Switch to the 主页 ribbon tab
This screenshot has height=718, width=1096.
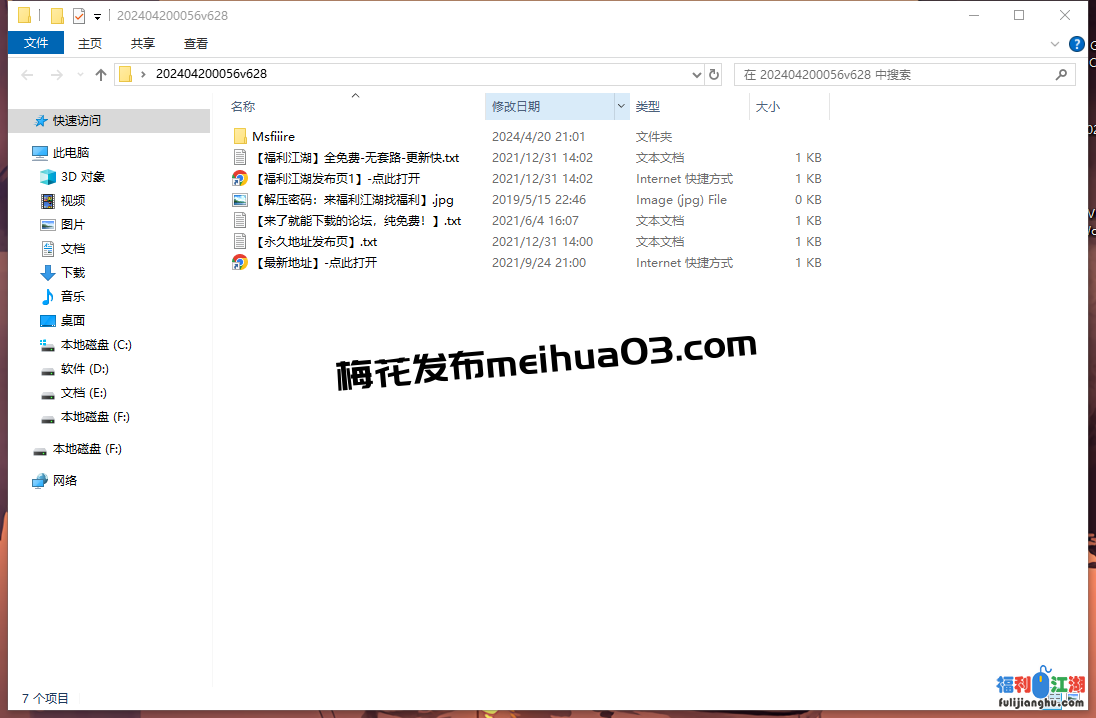pos(89,43)
